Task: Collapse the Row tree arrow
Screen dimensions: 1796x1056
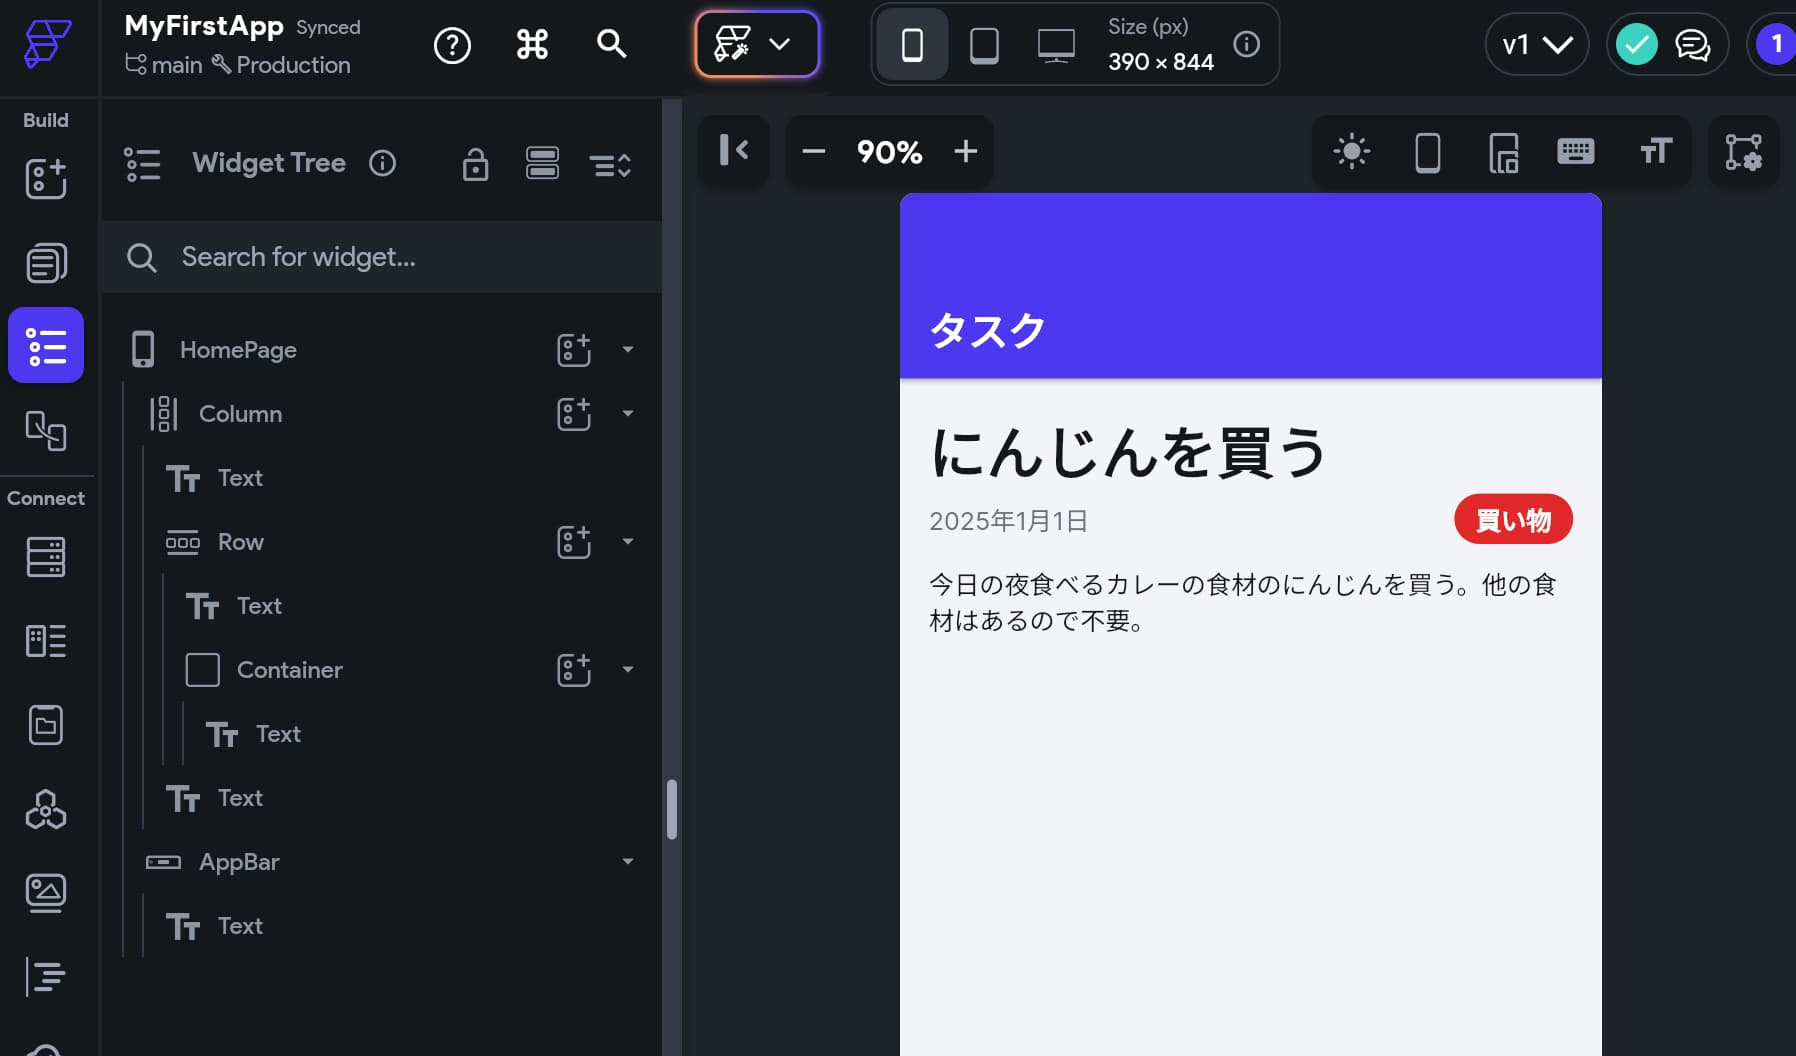Action: tap(628, 542)
